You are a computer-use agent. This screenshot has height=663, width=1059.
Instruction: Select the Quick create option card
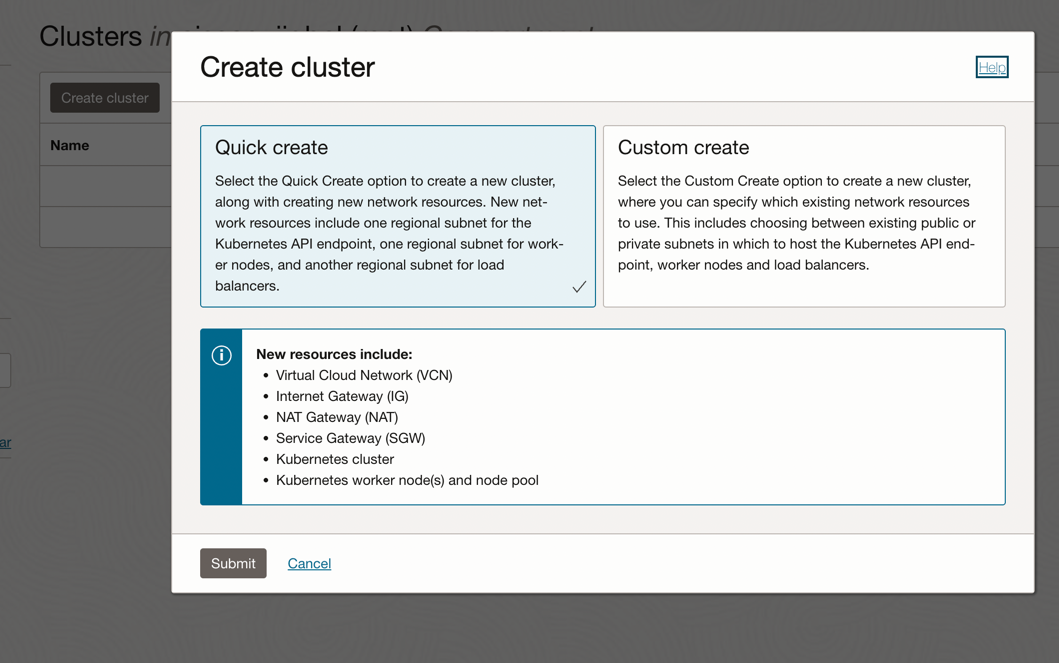coord(398,216)
